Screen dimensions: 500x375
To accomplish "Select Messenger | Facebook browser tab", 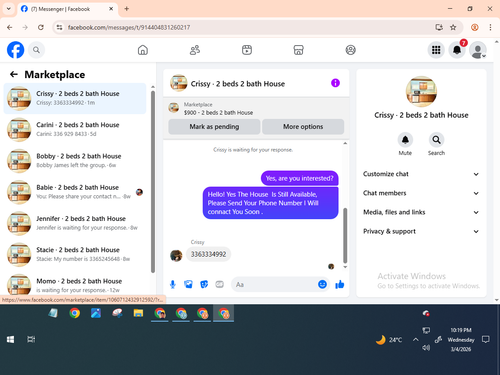I will (67, 9).
